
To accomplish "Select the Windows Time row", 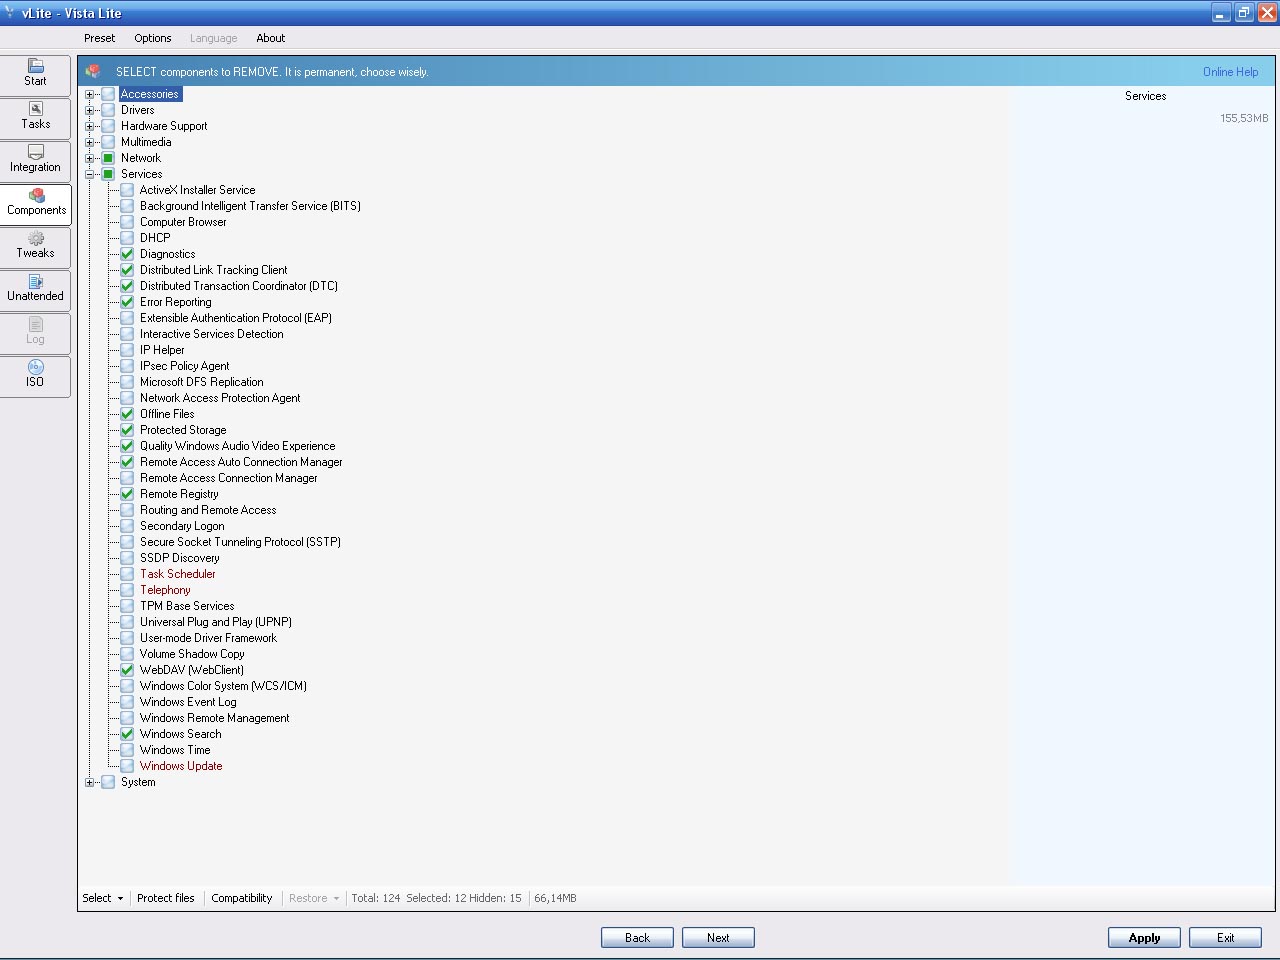I will coord(175,750).
